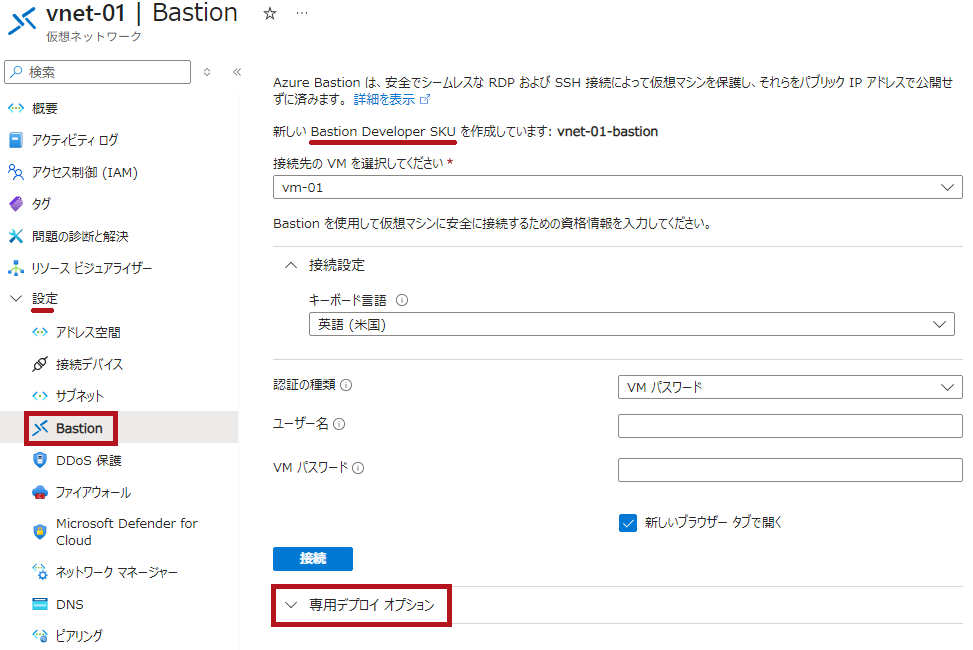Click the ピアリング icon

coord(40,636)
